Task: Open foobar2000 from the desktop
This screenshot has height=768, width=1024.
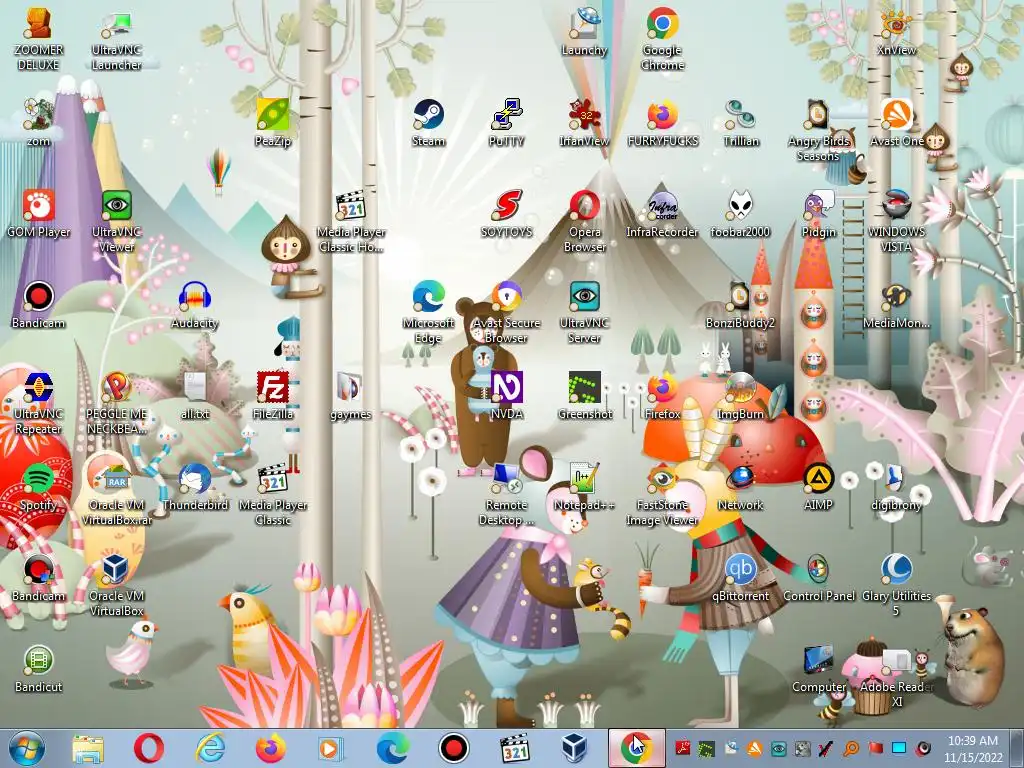Action: pos(741,214)
